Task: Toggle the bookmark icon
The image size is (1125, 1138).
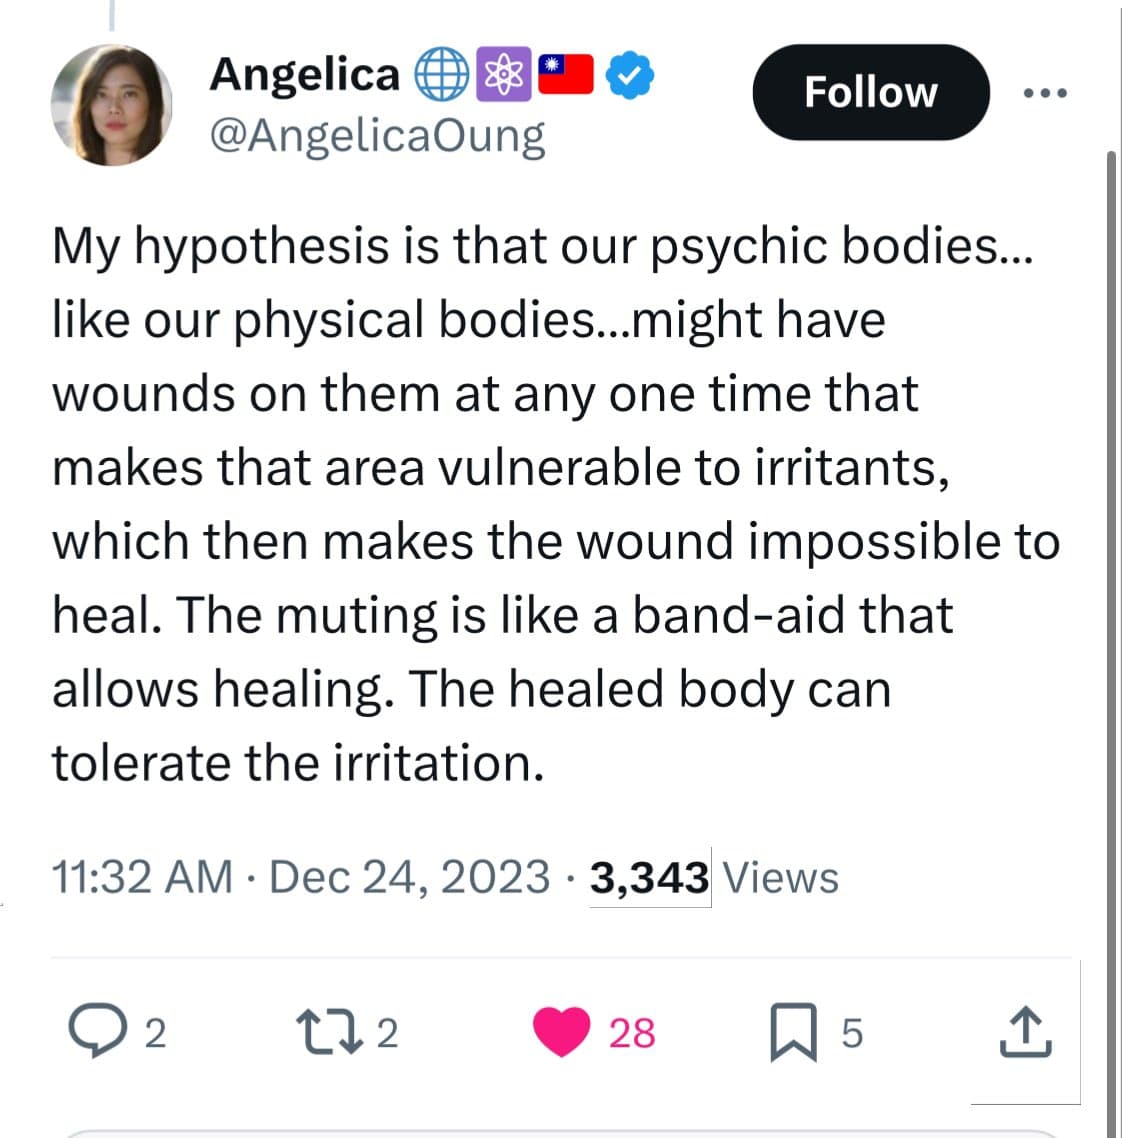Action: click(x=793, y=1031)
